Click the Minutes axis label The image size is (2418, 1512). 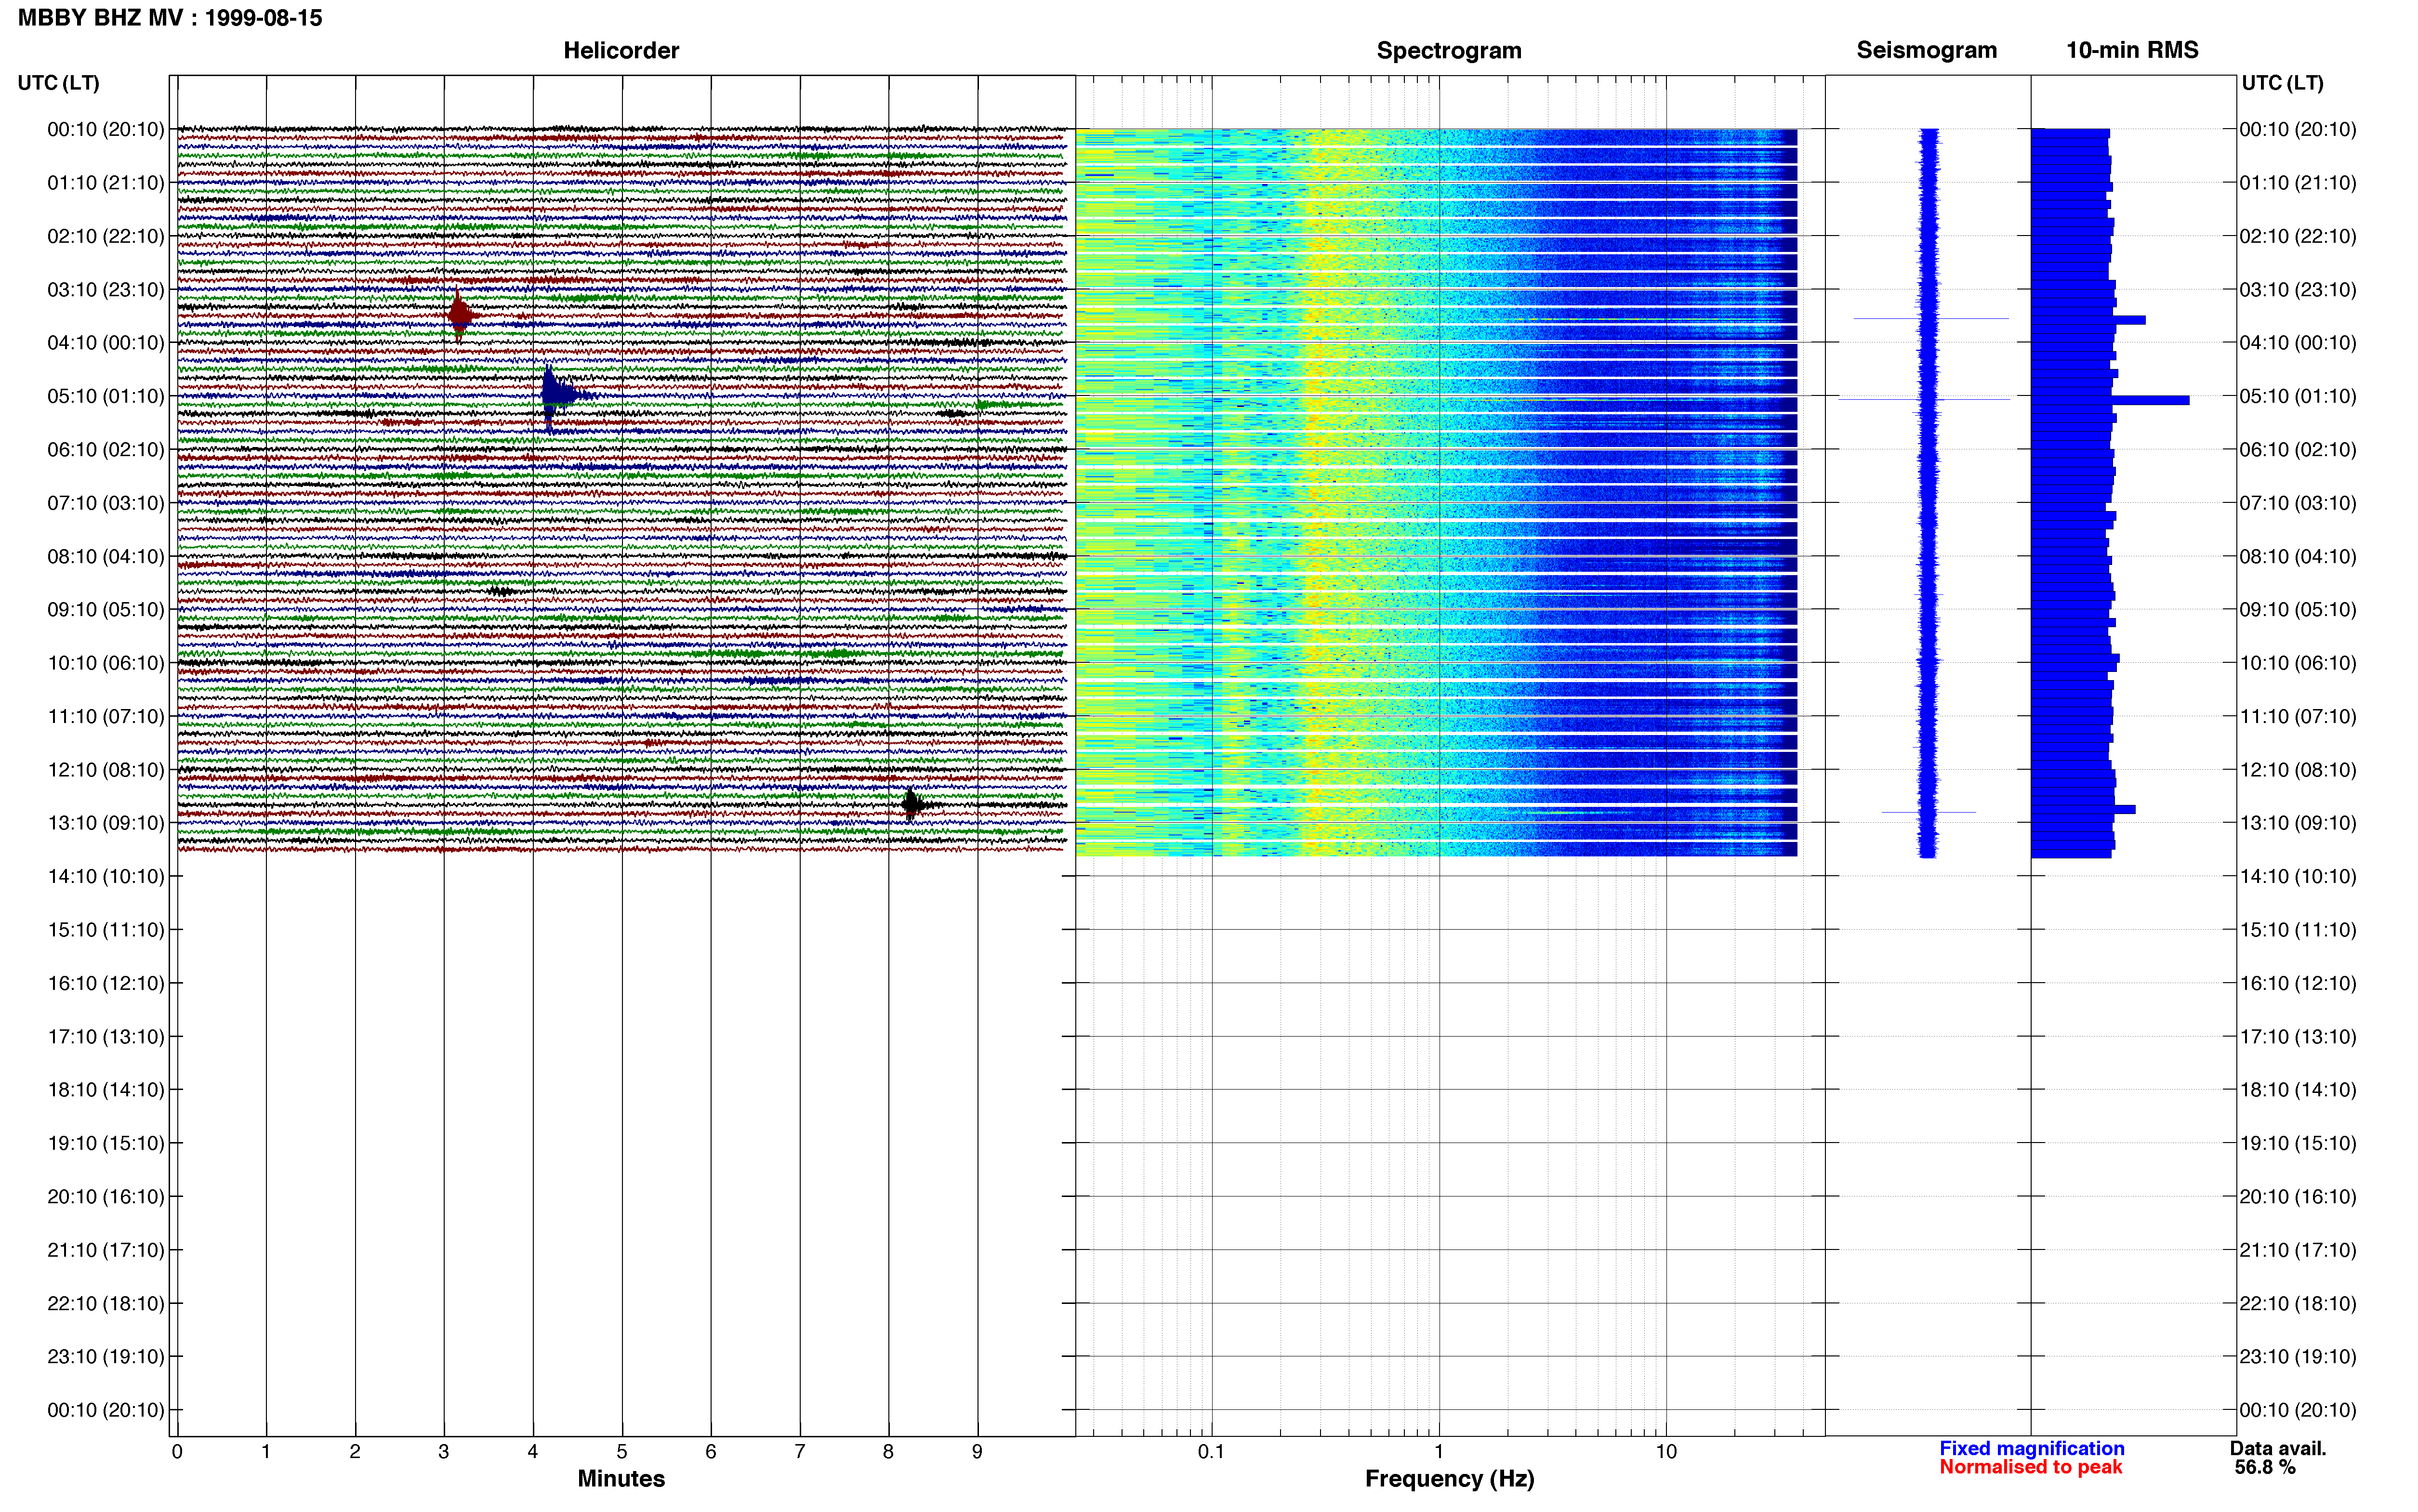coord(621,1479)
